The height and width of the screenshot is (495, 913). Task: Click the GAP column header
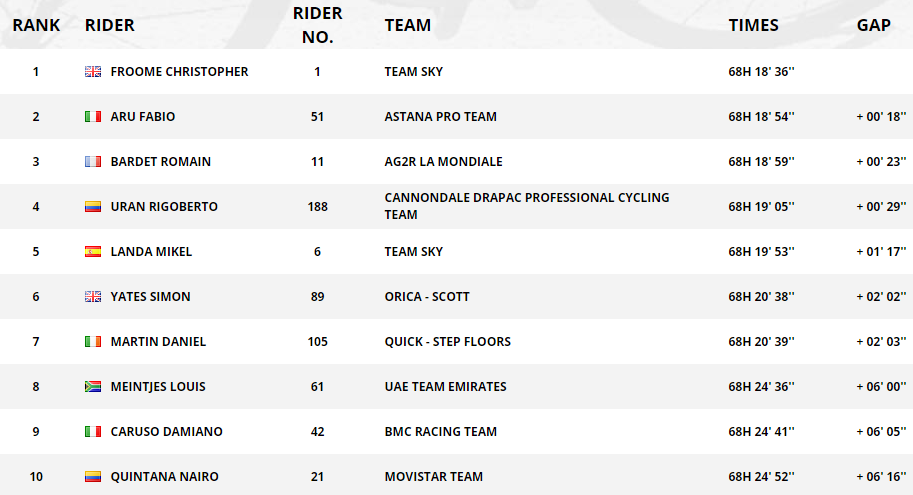[x=873, y=25]
